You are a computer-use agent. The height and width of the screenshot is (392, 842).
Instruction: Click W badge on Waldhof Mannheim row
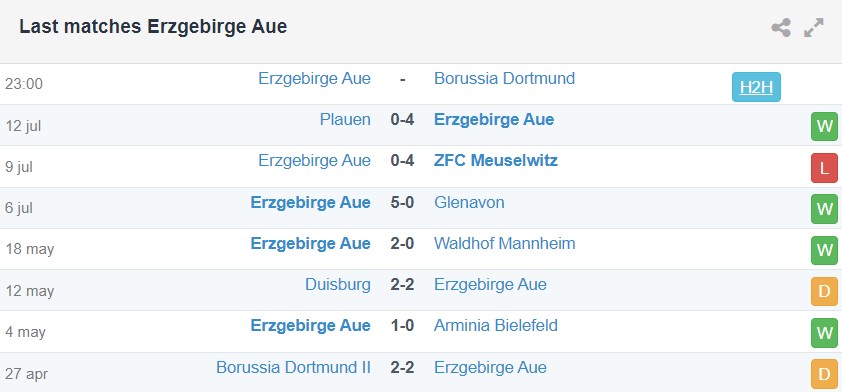click(x=824, y=251)
